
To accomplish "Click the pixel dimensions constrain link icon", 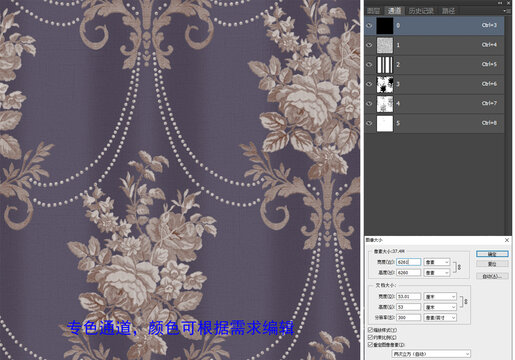I will 459,267.
